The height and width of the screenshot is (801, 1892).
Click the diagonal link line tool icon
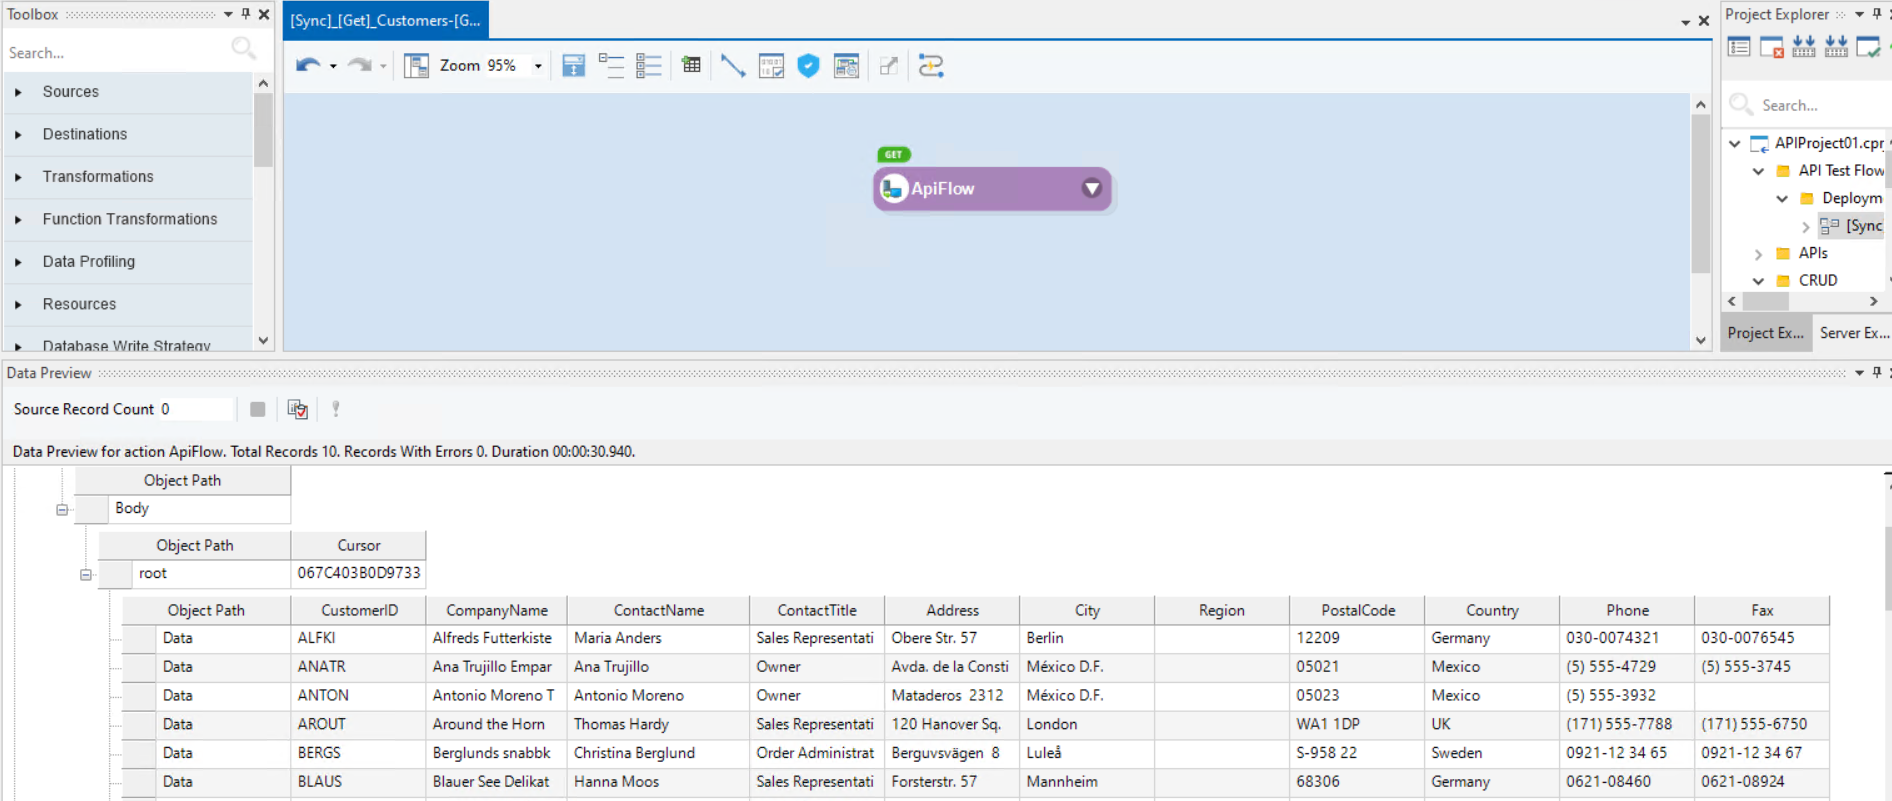[732, 66]
